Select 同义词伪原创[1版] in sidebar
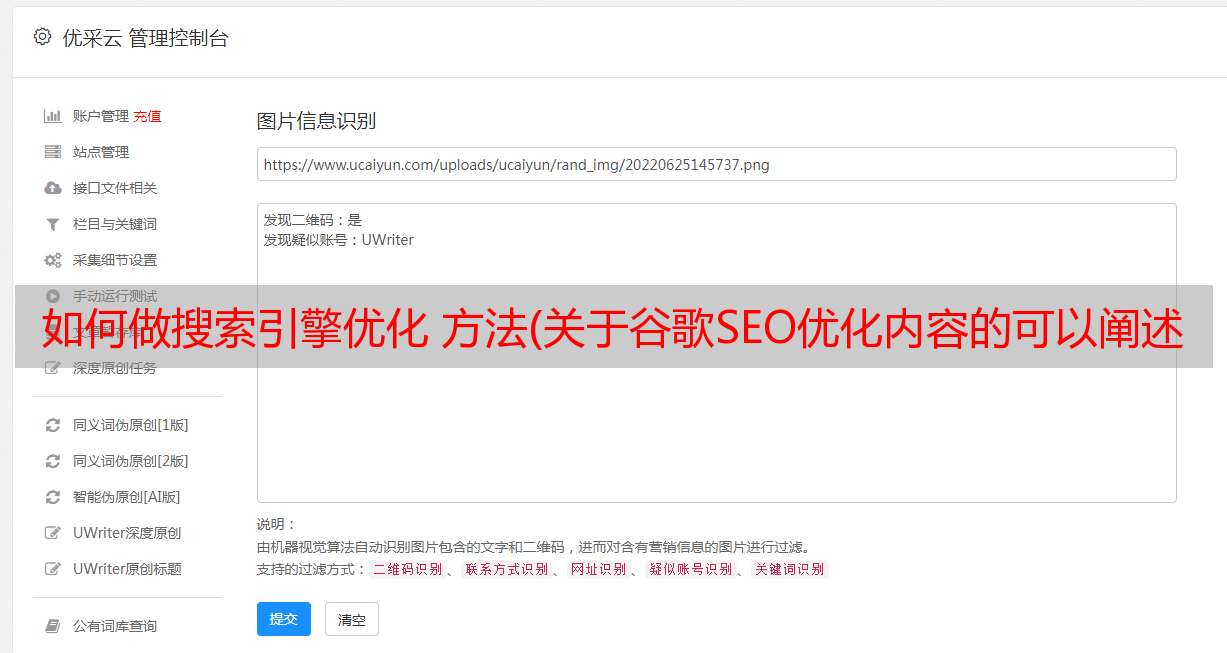 [131, 425]
